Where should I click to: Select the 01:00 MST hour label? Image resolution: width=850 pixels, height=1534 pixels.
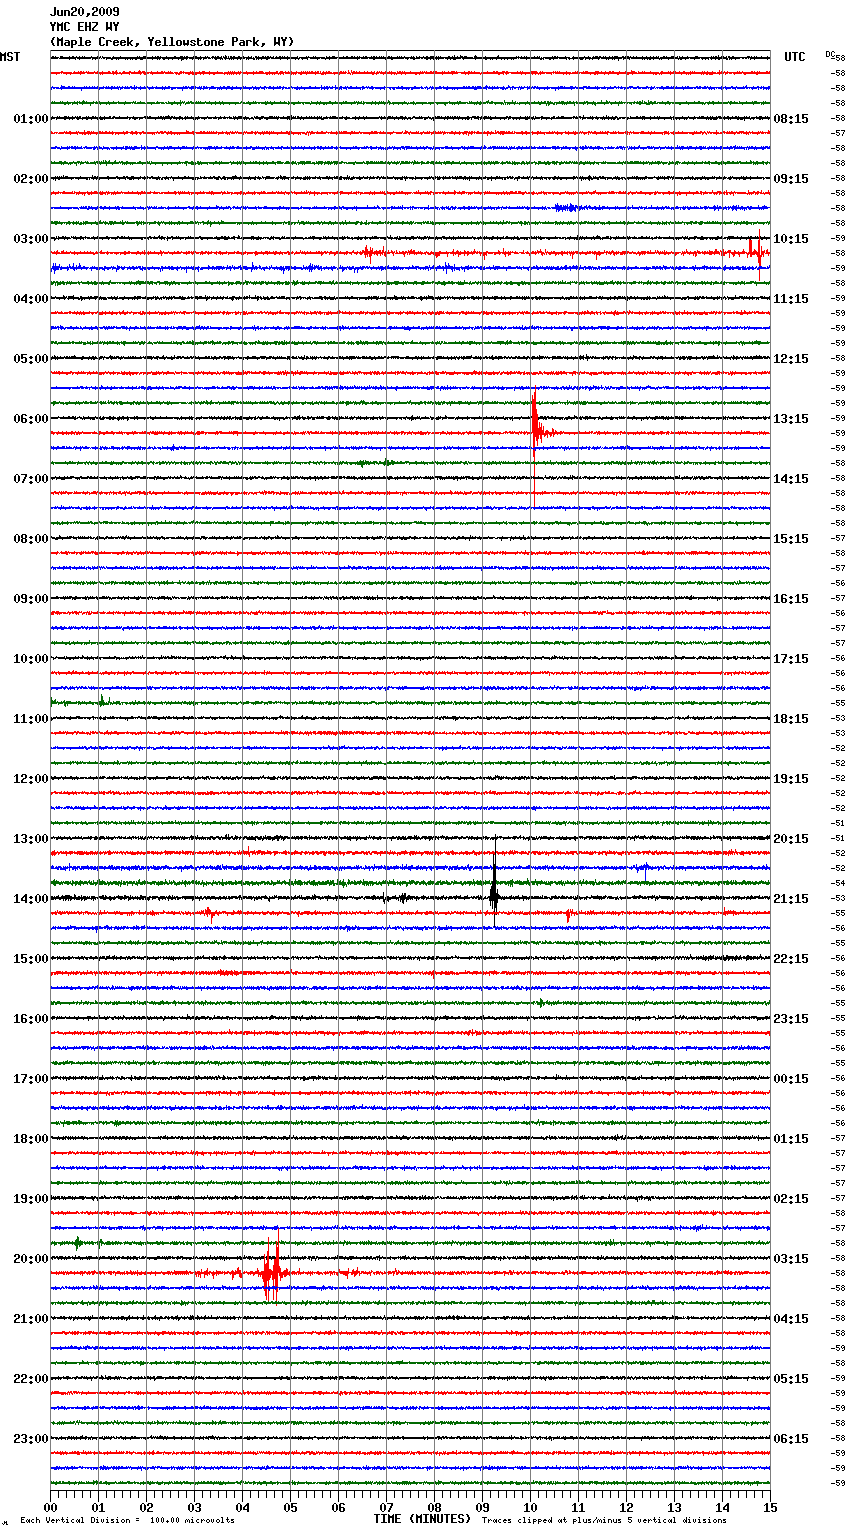pyautogui.click(x=30, y=119)
